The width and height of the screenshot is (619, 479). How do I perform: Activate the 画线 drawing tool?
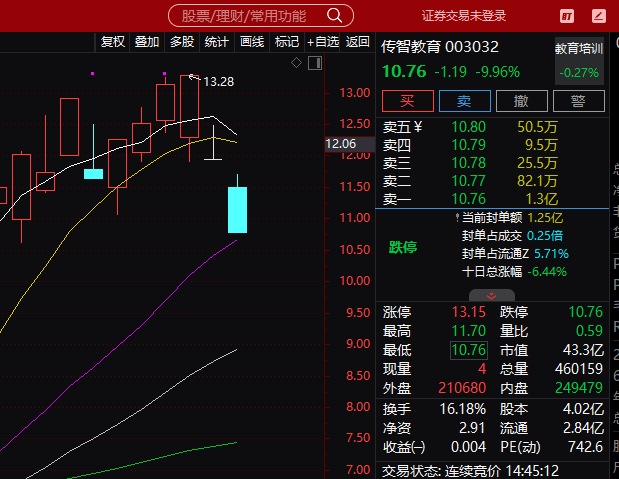252,42
